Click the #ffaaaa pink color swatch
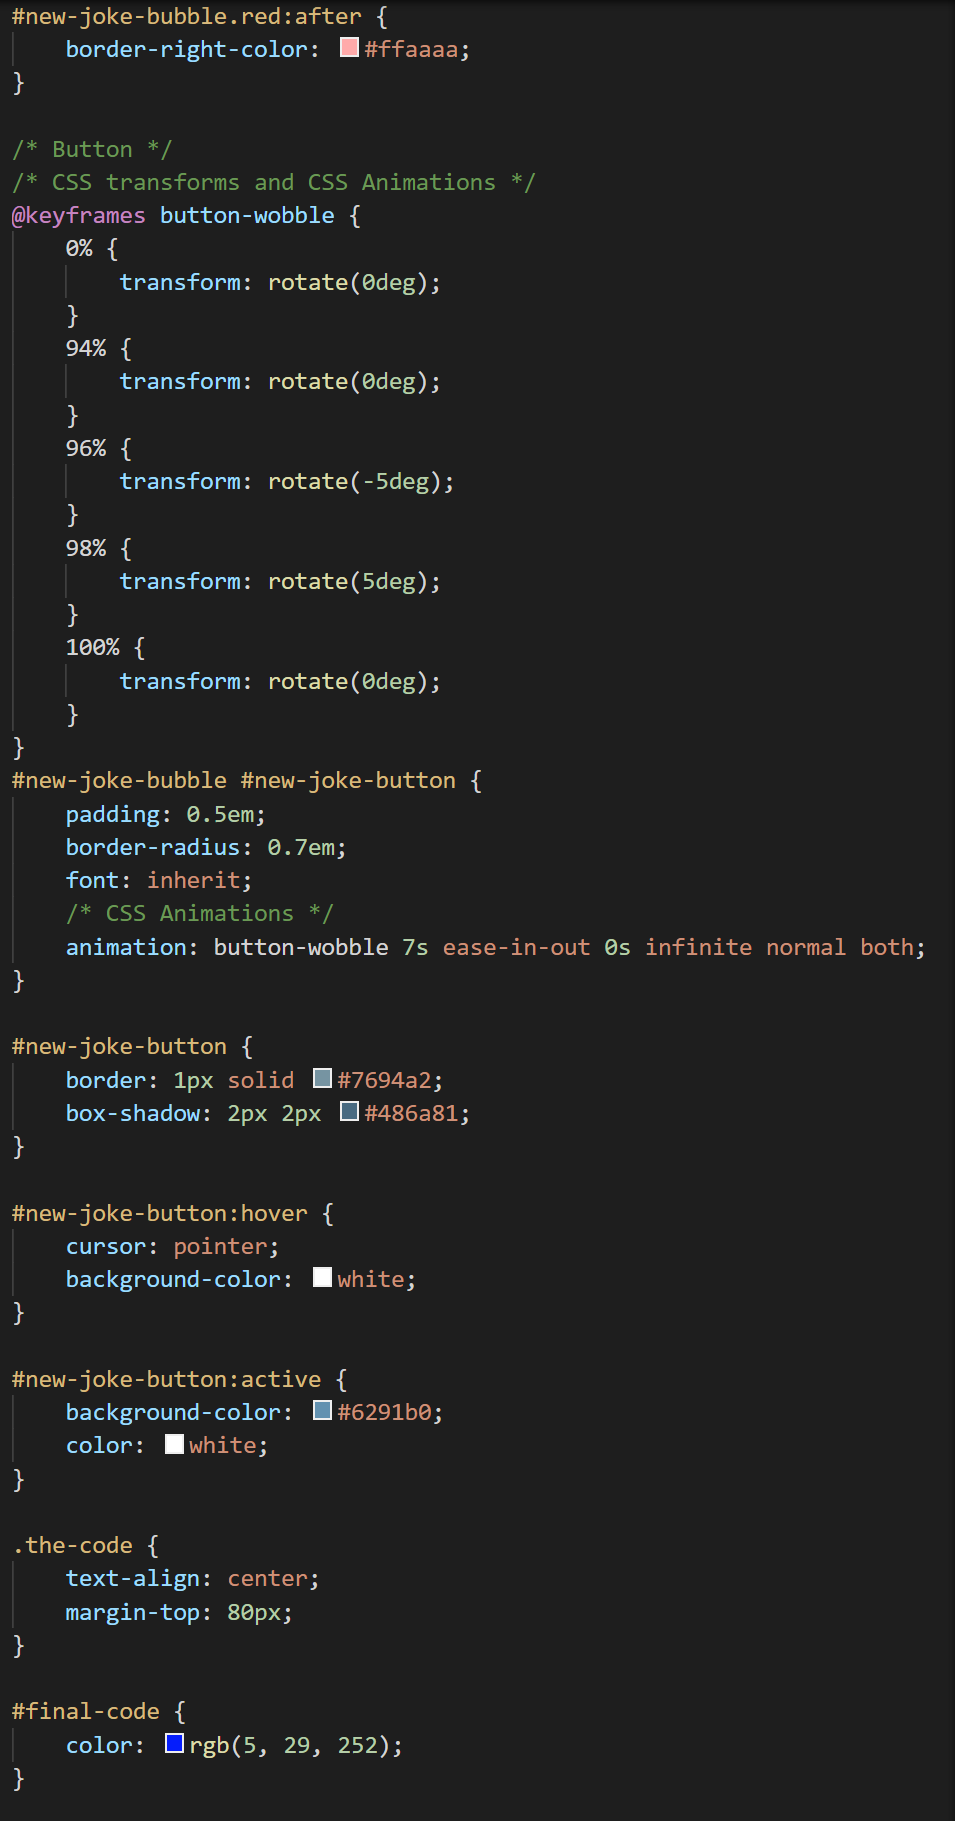This screenshot has width=955, height=1821. click(349, 47)
